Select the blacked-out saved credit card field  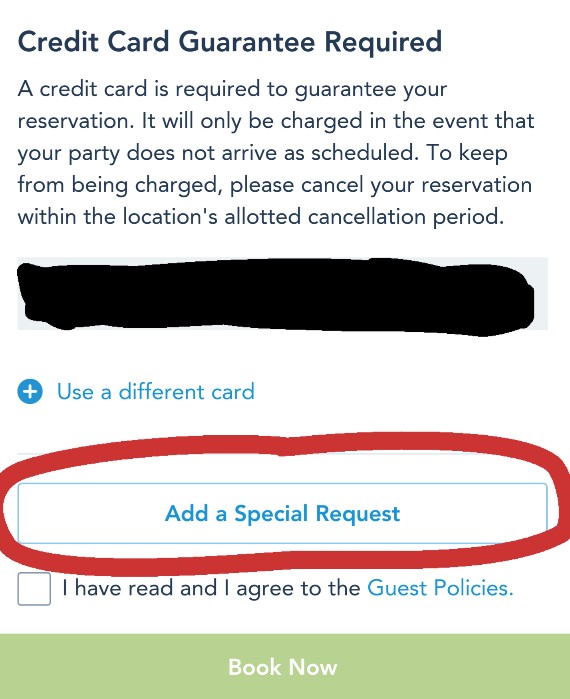[282, 294]
